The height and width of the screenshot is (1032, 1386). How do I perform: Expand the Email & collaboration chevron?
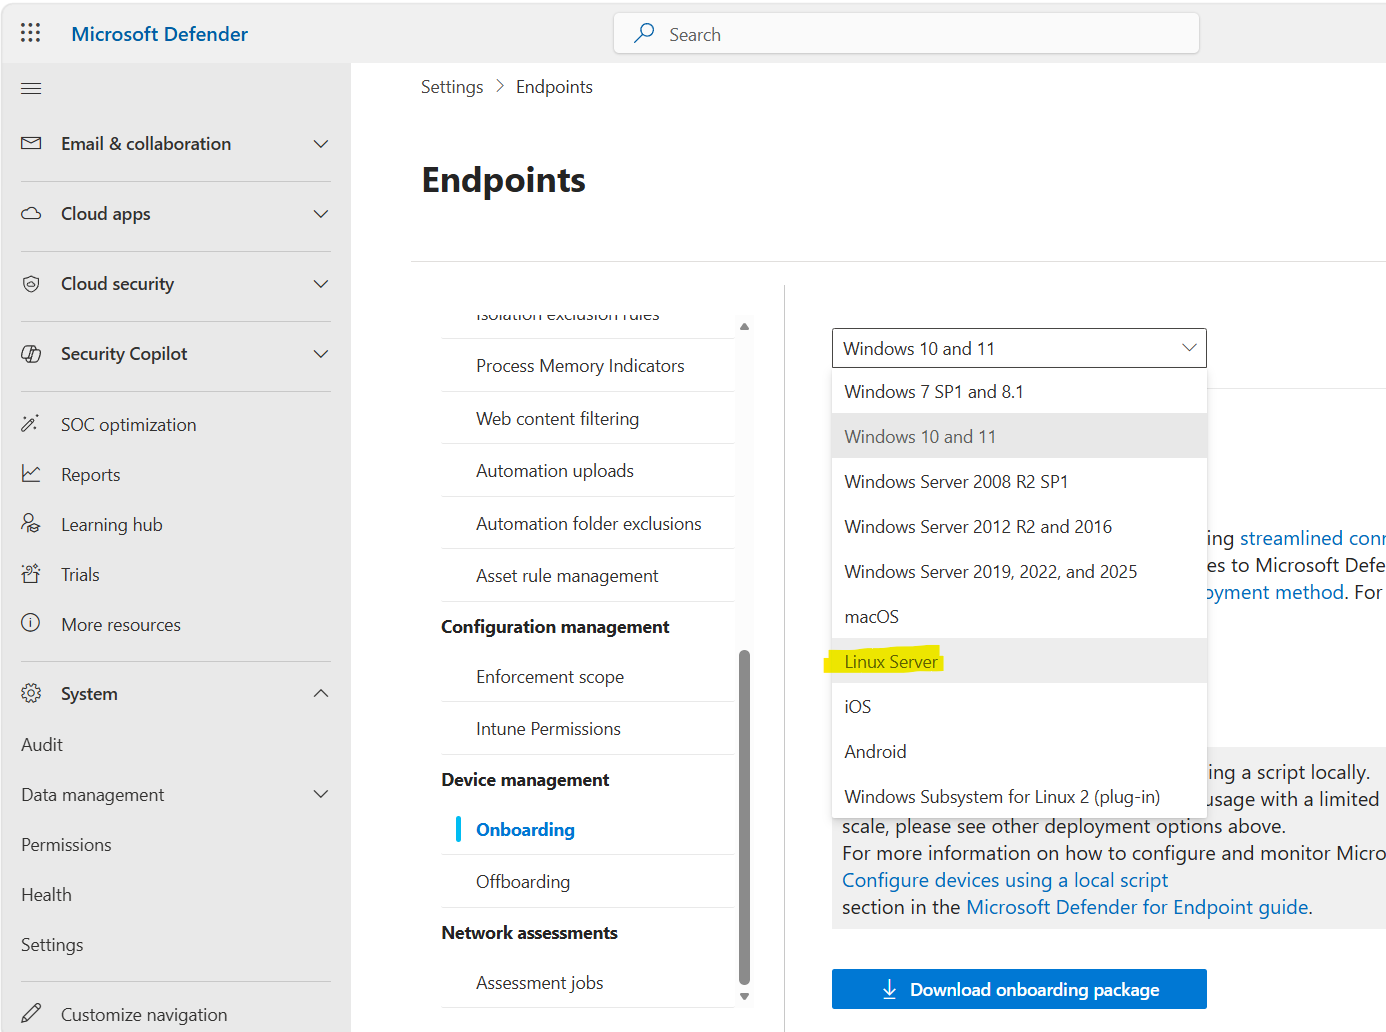tap(321, 144)
